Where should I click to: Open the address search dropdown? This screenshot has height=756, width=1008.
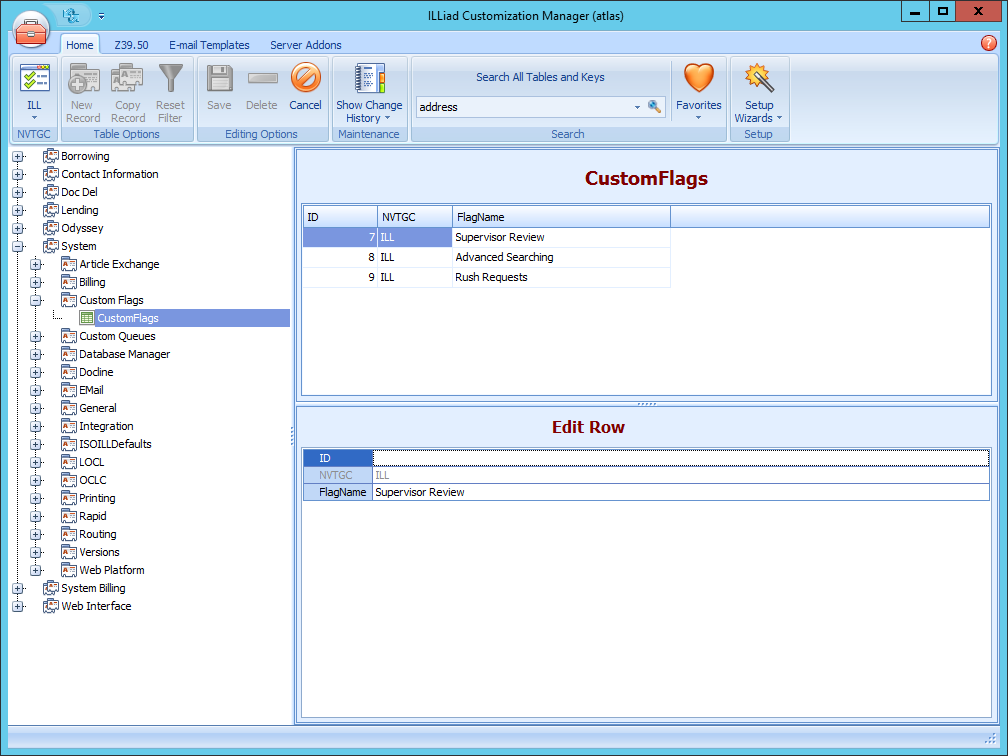click(637, 107)
